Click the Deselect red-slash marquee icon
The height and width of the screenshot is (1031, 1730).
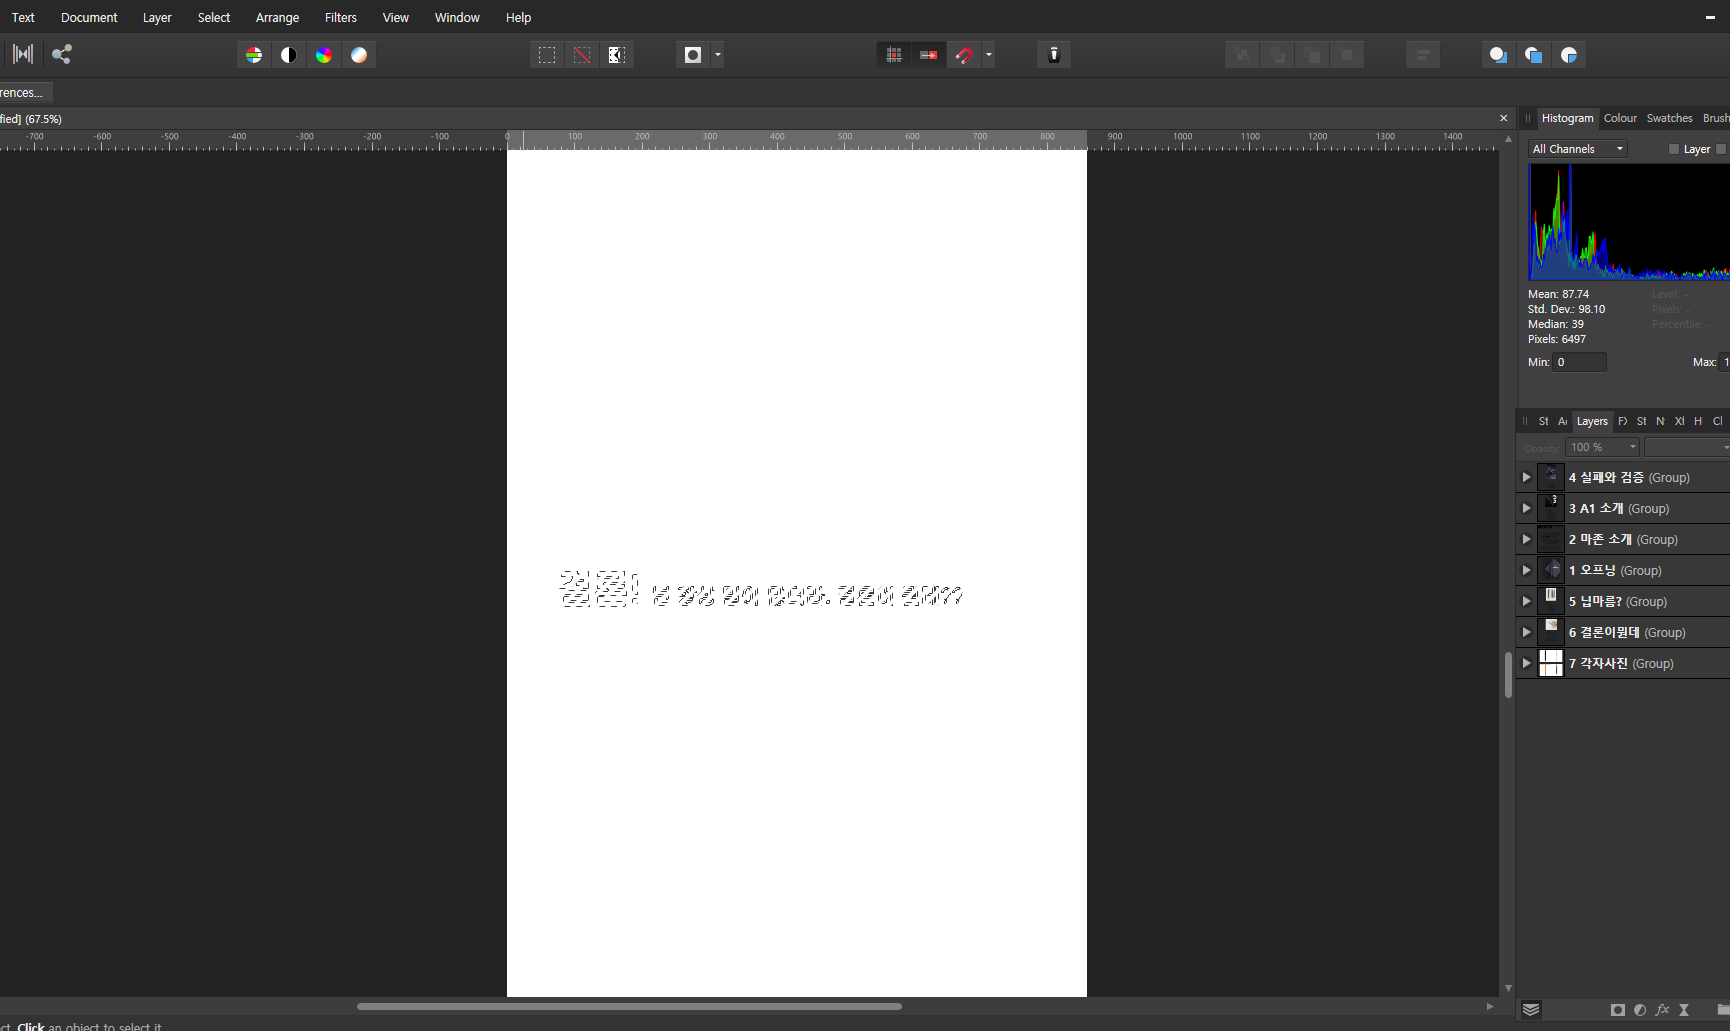582,55
